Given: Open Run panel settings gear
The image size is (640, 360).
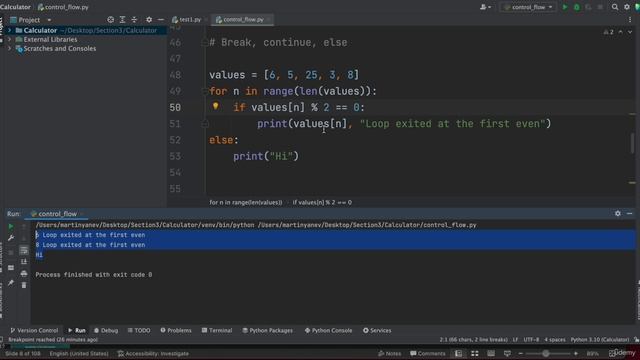Looking at the screenshot, I should [618, 213].
